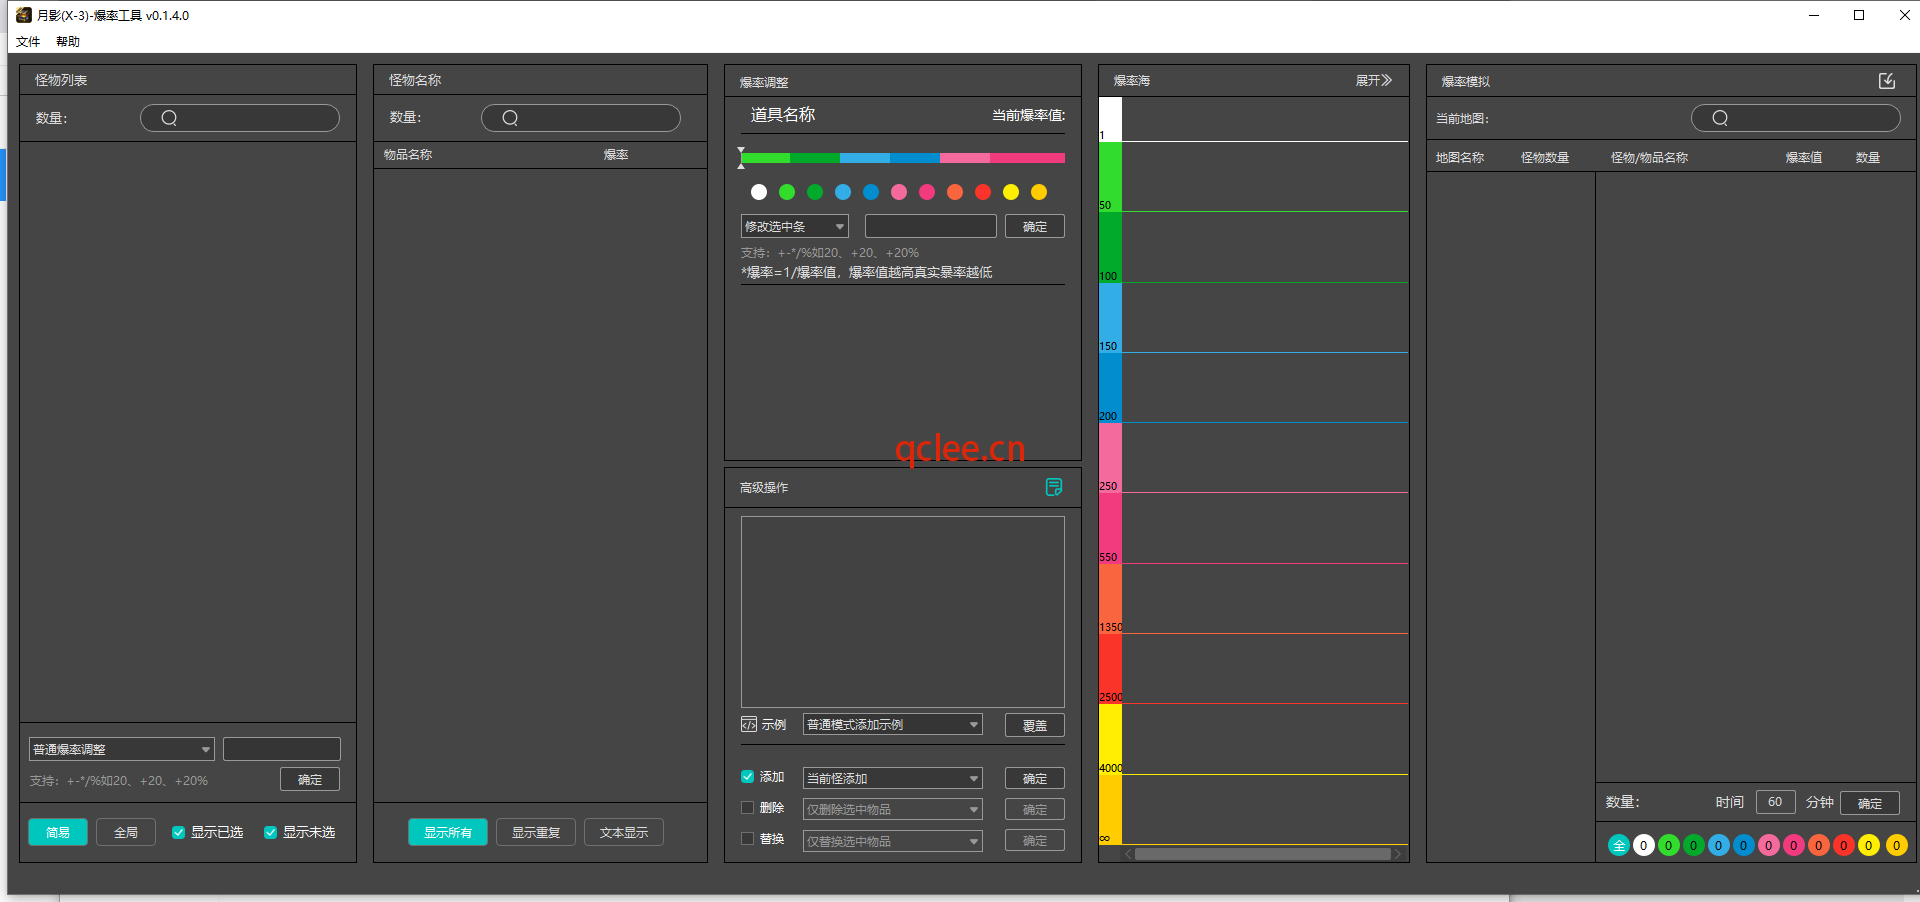This screenshot has height=902, width=1920.
Task: Open the 修改选中条 dropdown
Action: tap(795, 226)
